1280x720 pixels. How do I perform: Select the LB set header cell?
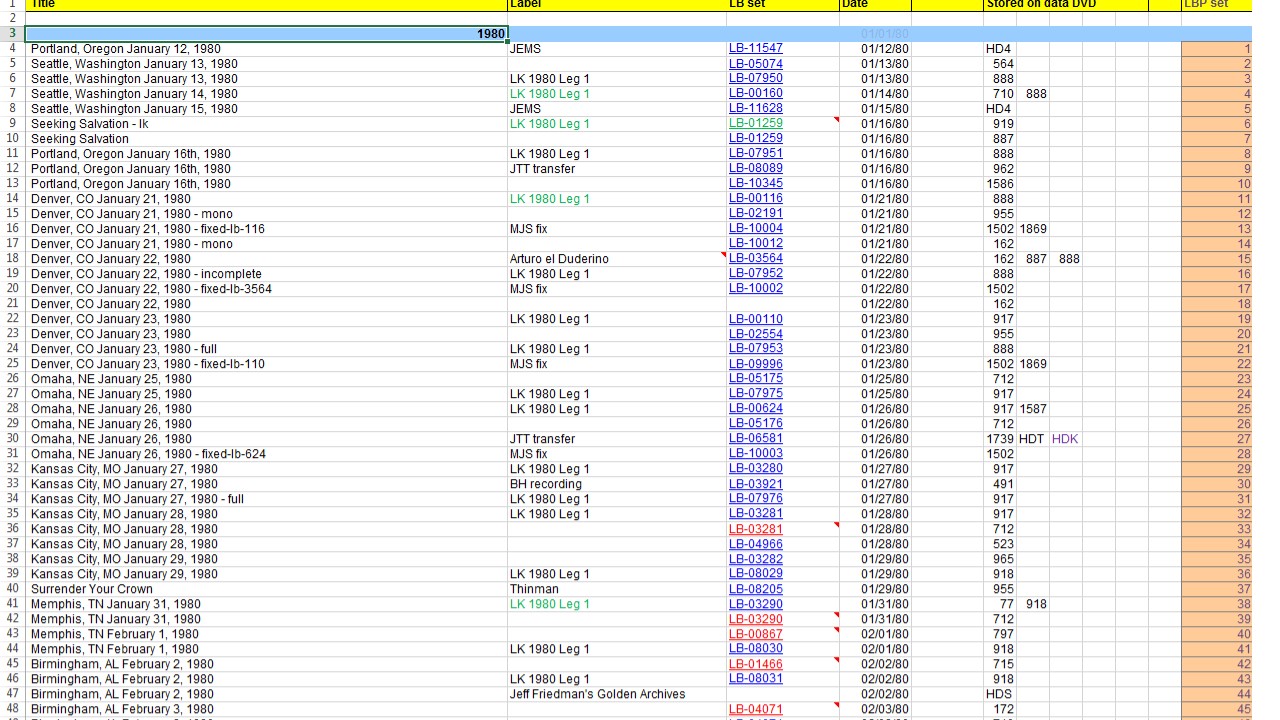tap(782, 4)
